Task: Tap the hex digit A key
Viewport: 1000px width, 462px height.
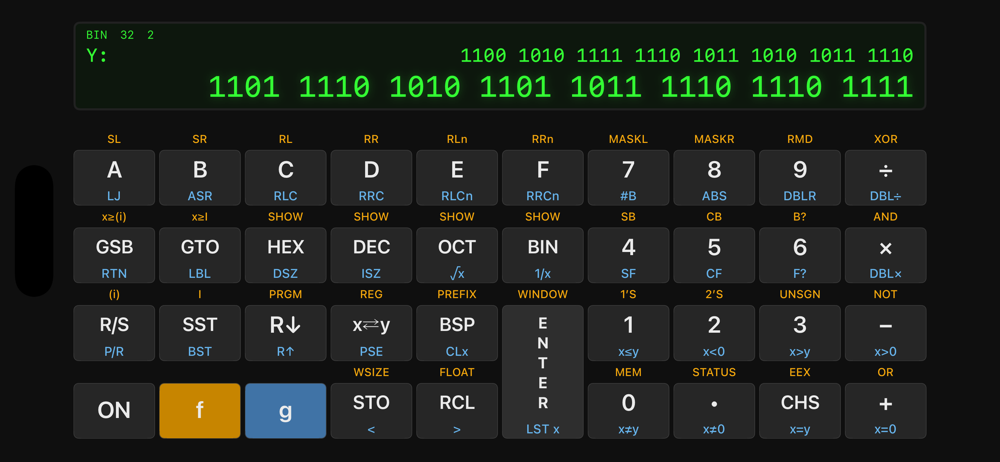Action: (x=114, y=178)
